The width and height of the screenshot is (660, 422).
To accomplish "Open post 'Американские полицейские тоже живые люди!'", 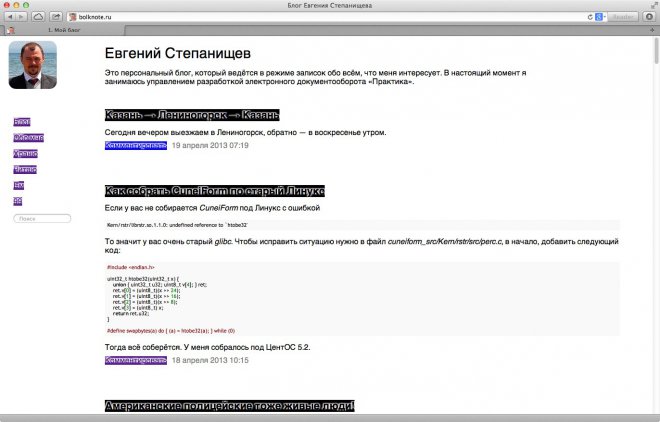I will click(x=229, y=406).
